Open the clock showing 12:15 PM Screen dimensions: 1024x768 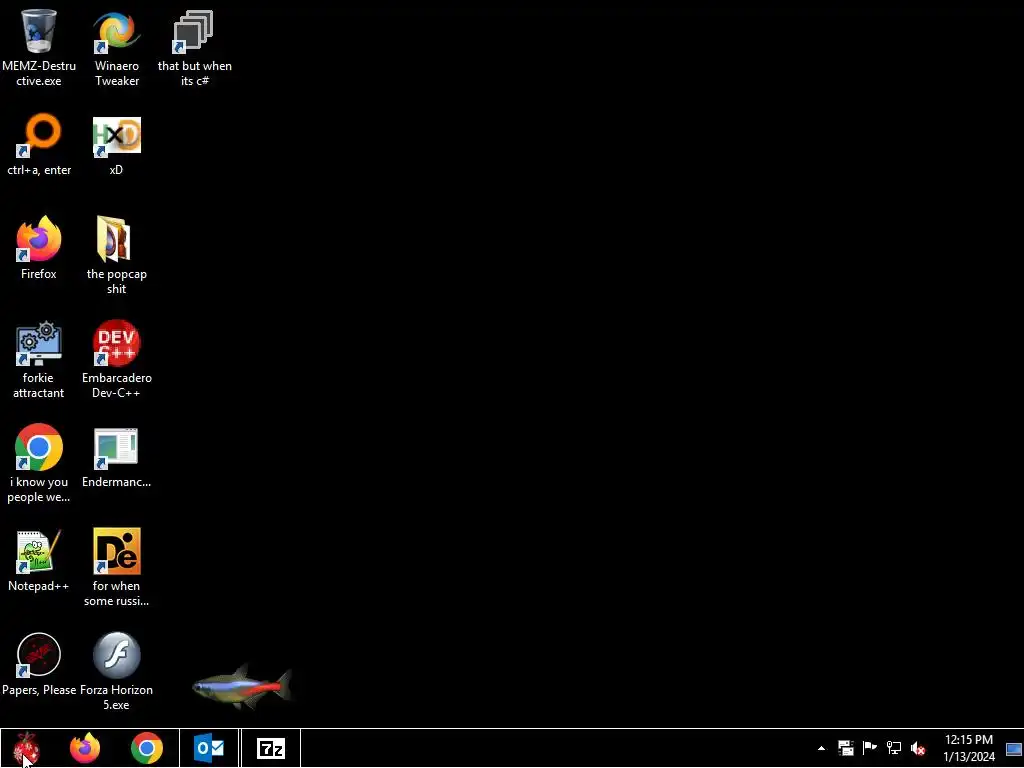tap(969, 748)
